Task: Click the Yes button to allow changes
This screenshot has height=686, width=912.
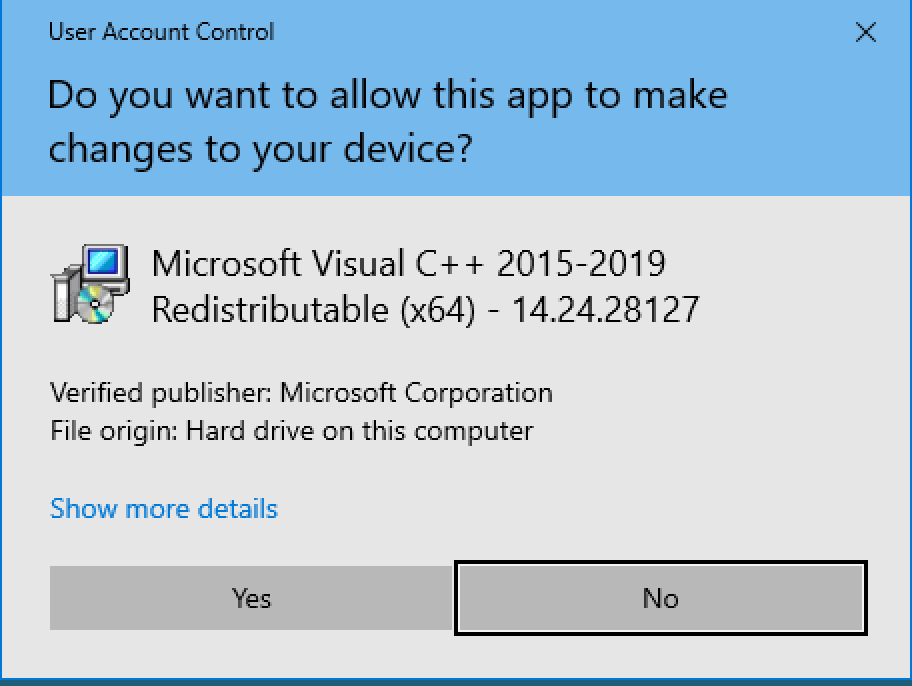Action: [251, 598]
